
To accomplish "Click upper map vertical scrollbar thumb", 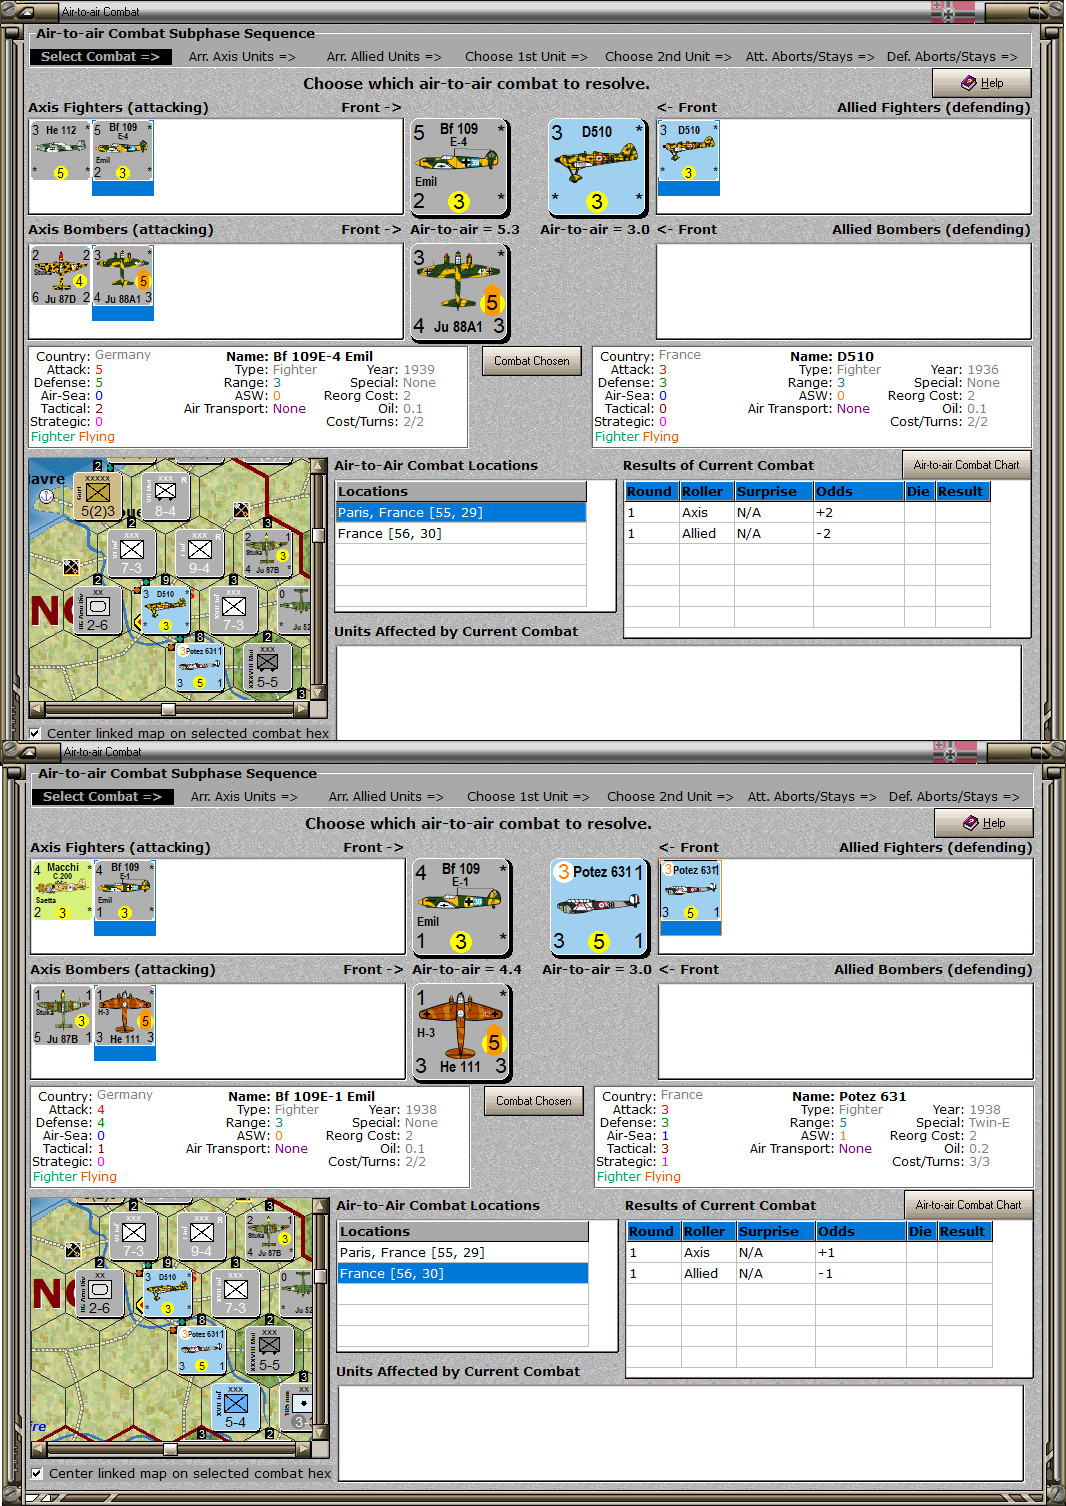I will (319, 535).
